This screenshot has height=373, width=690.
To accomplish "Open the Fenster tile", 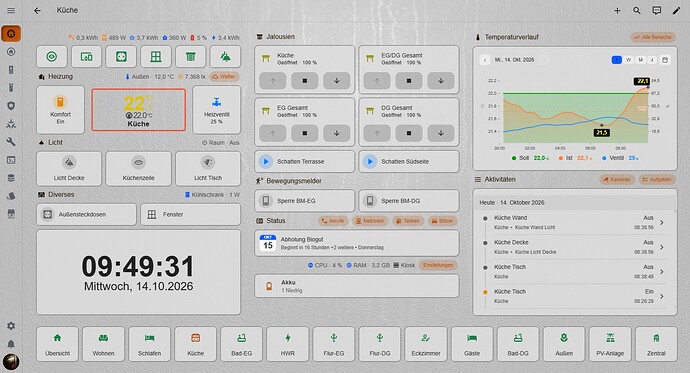I will (191, 214).
